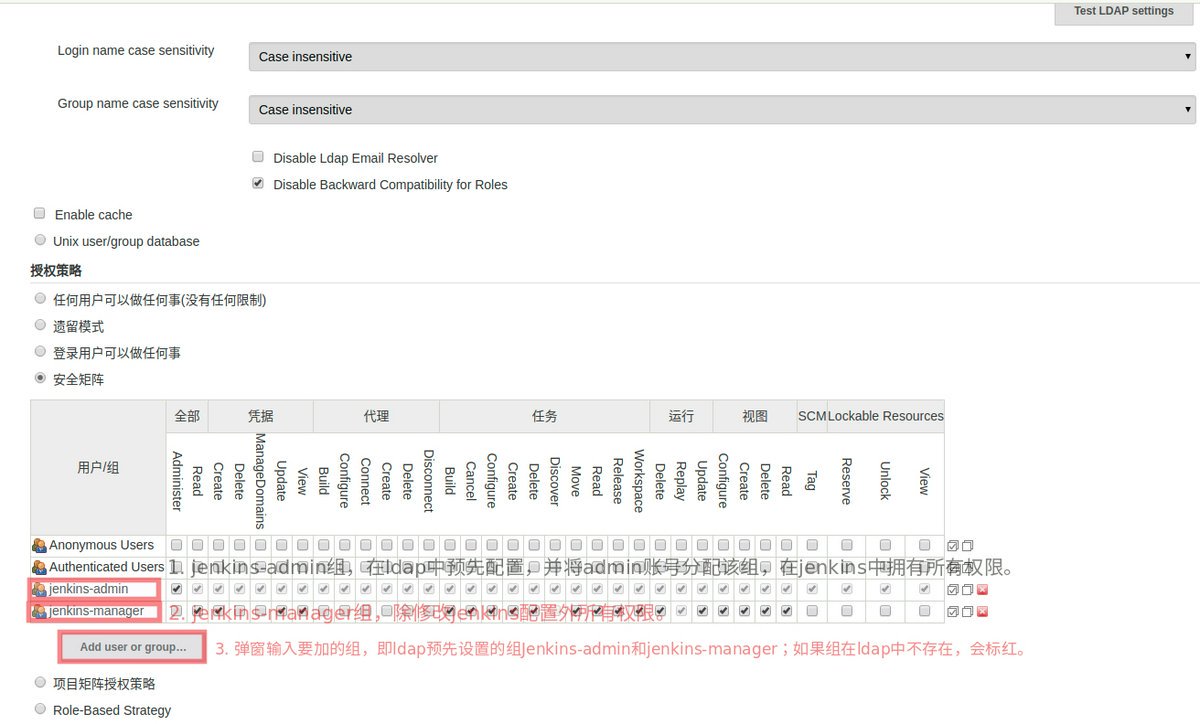Check Unlock for jenkins-manager
The height and width of the screenshot is (724, 1200).
tap(885, 611)
